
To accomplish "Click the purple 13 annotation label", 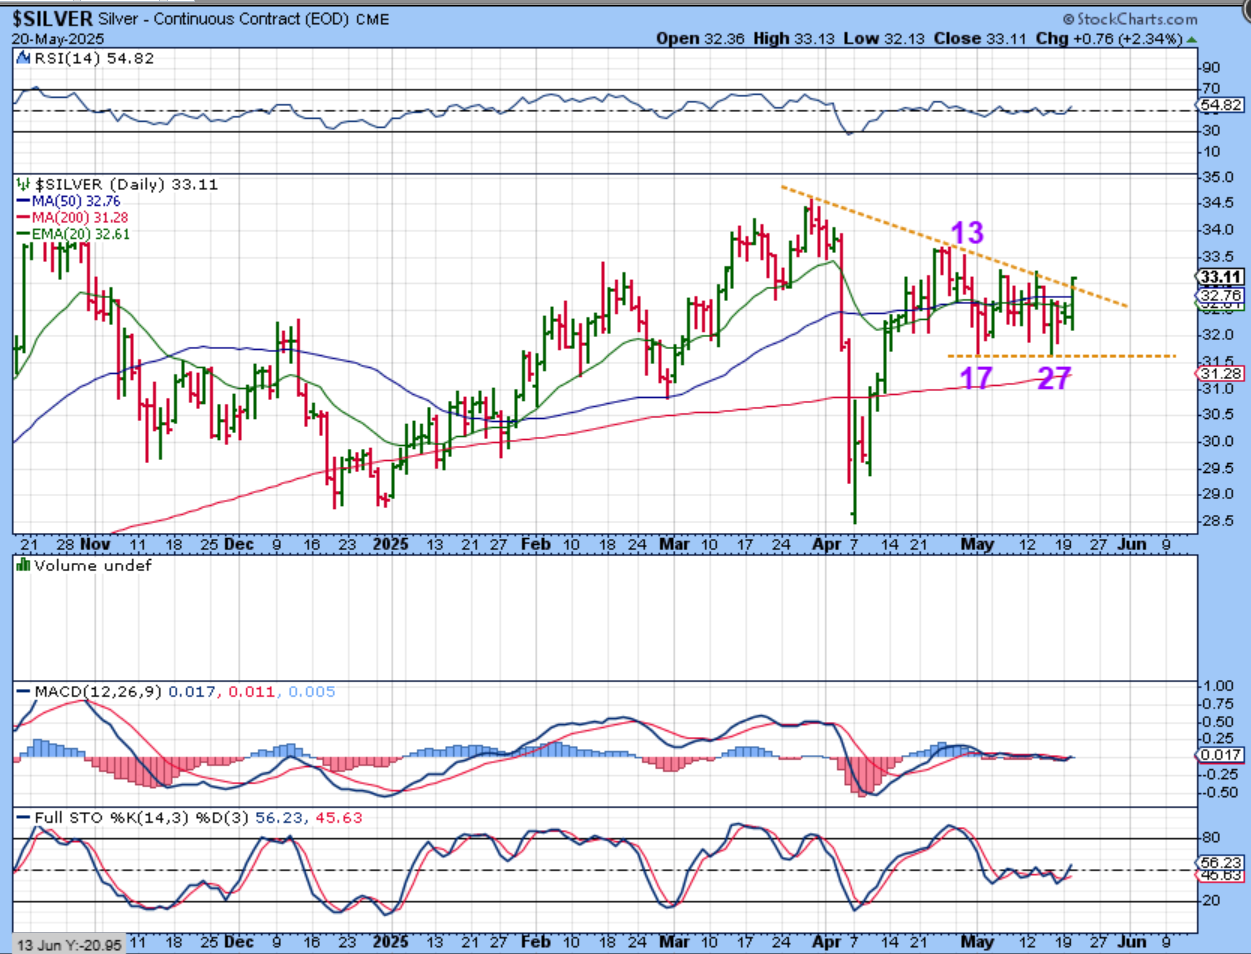I will pyautogui.click(x=967, y=233).
